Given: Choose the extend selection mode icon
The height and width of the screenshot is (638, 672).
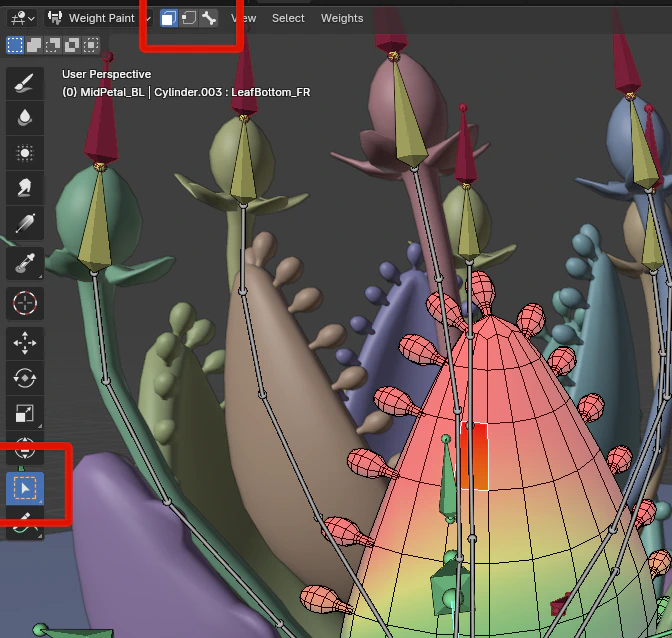Looking at the screenshot, I should click(34, 45).
